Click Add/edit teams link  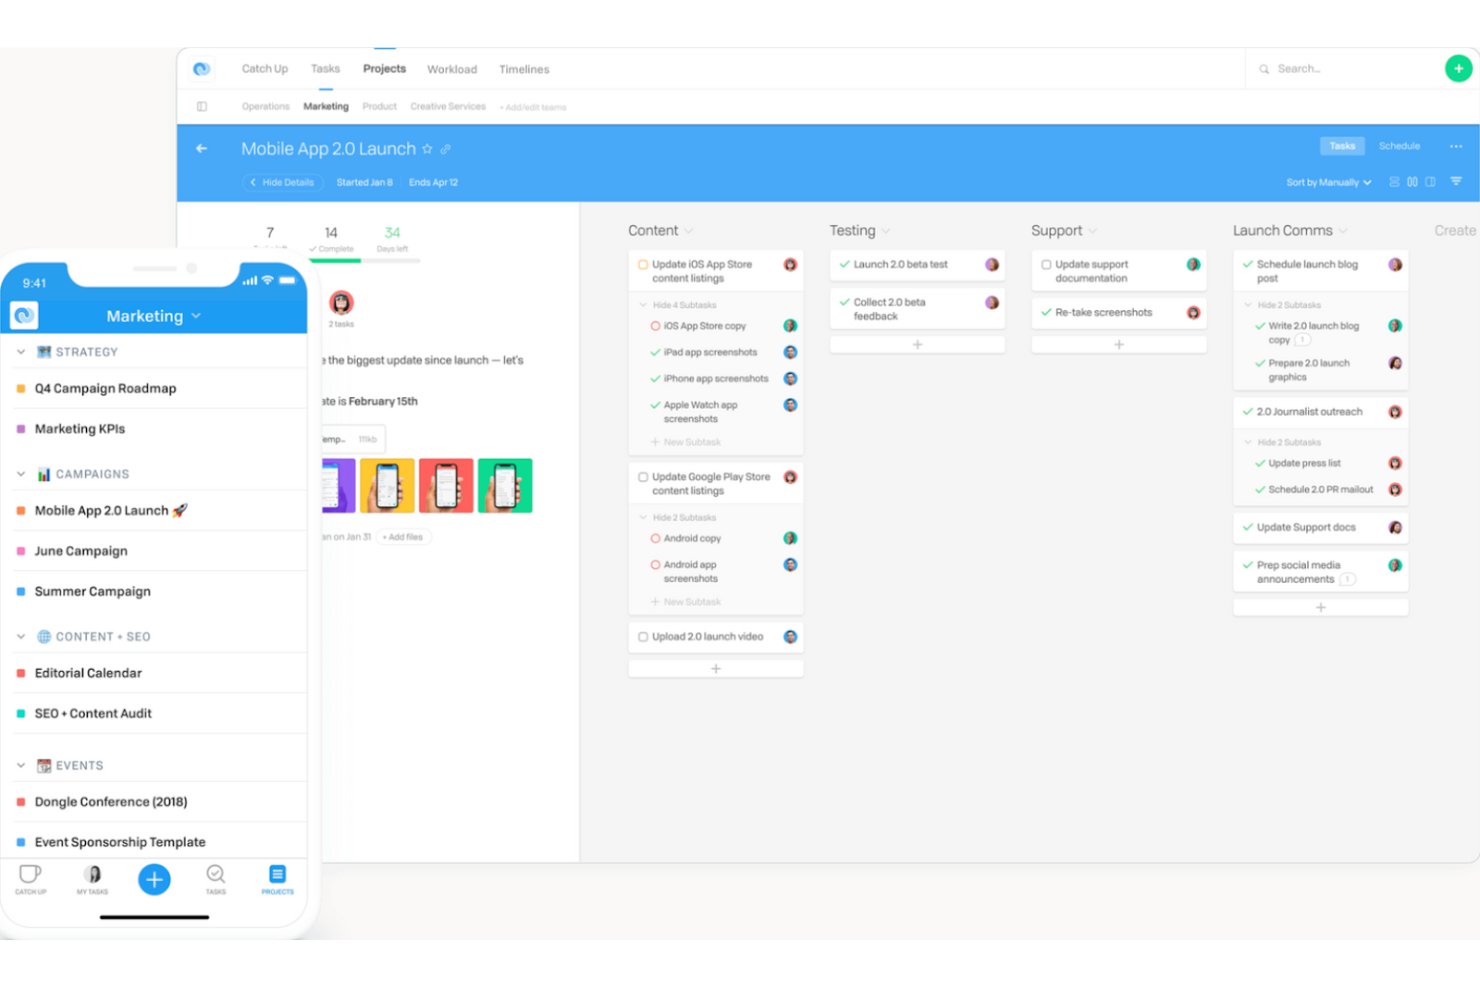pos(535,108)
